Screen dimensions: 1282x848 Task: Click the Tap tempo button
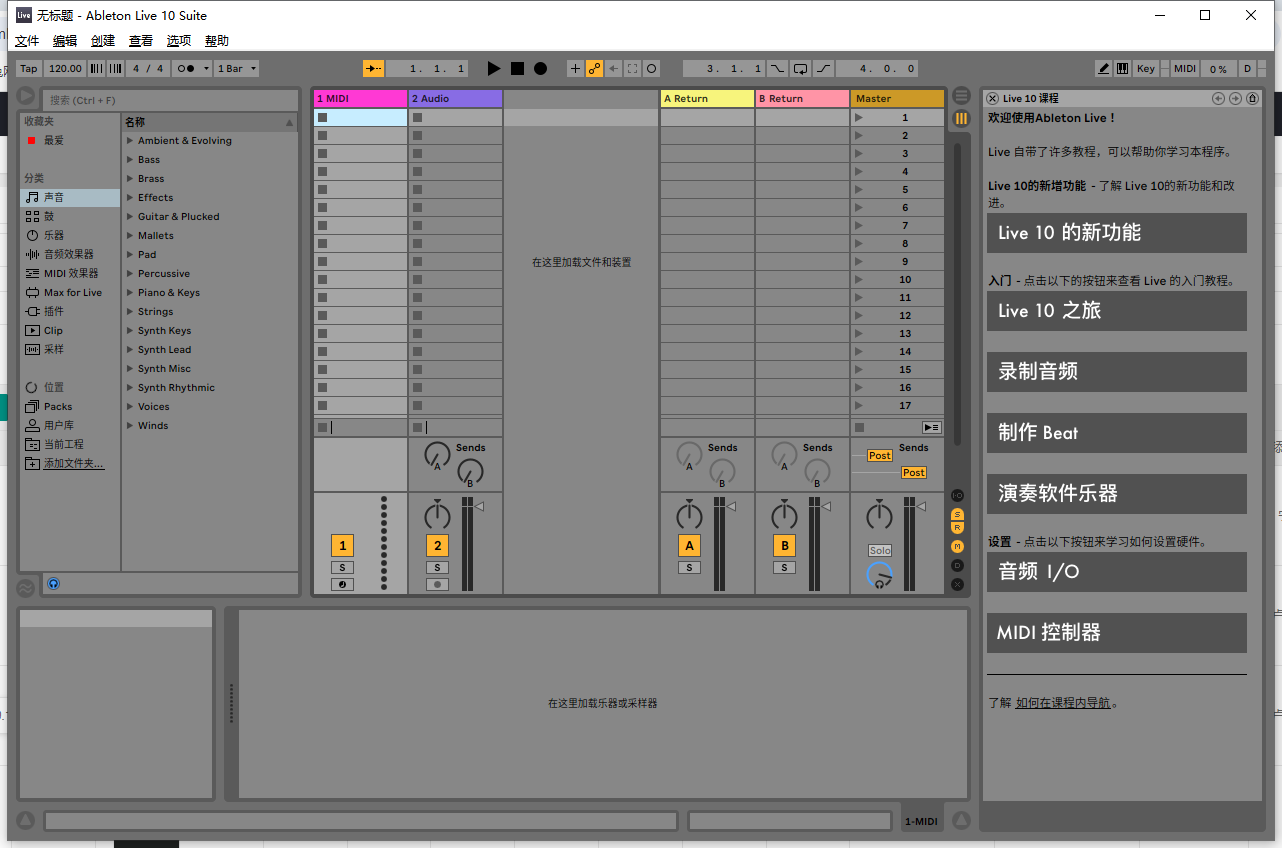[29, 68]
